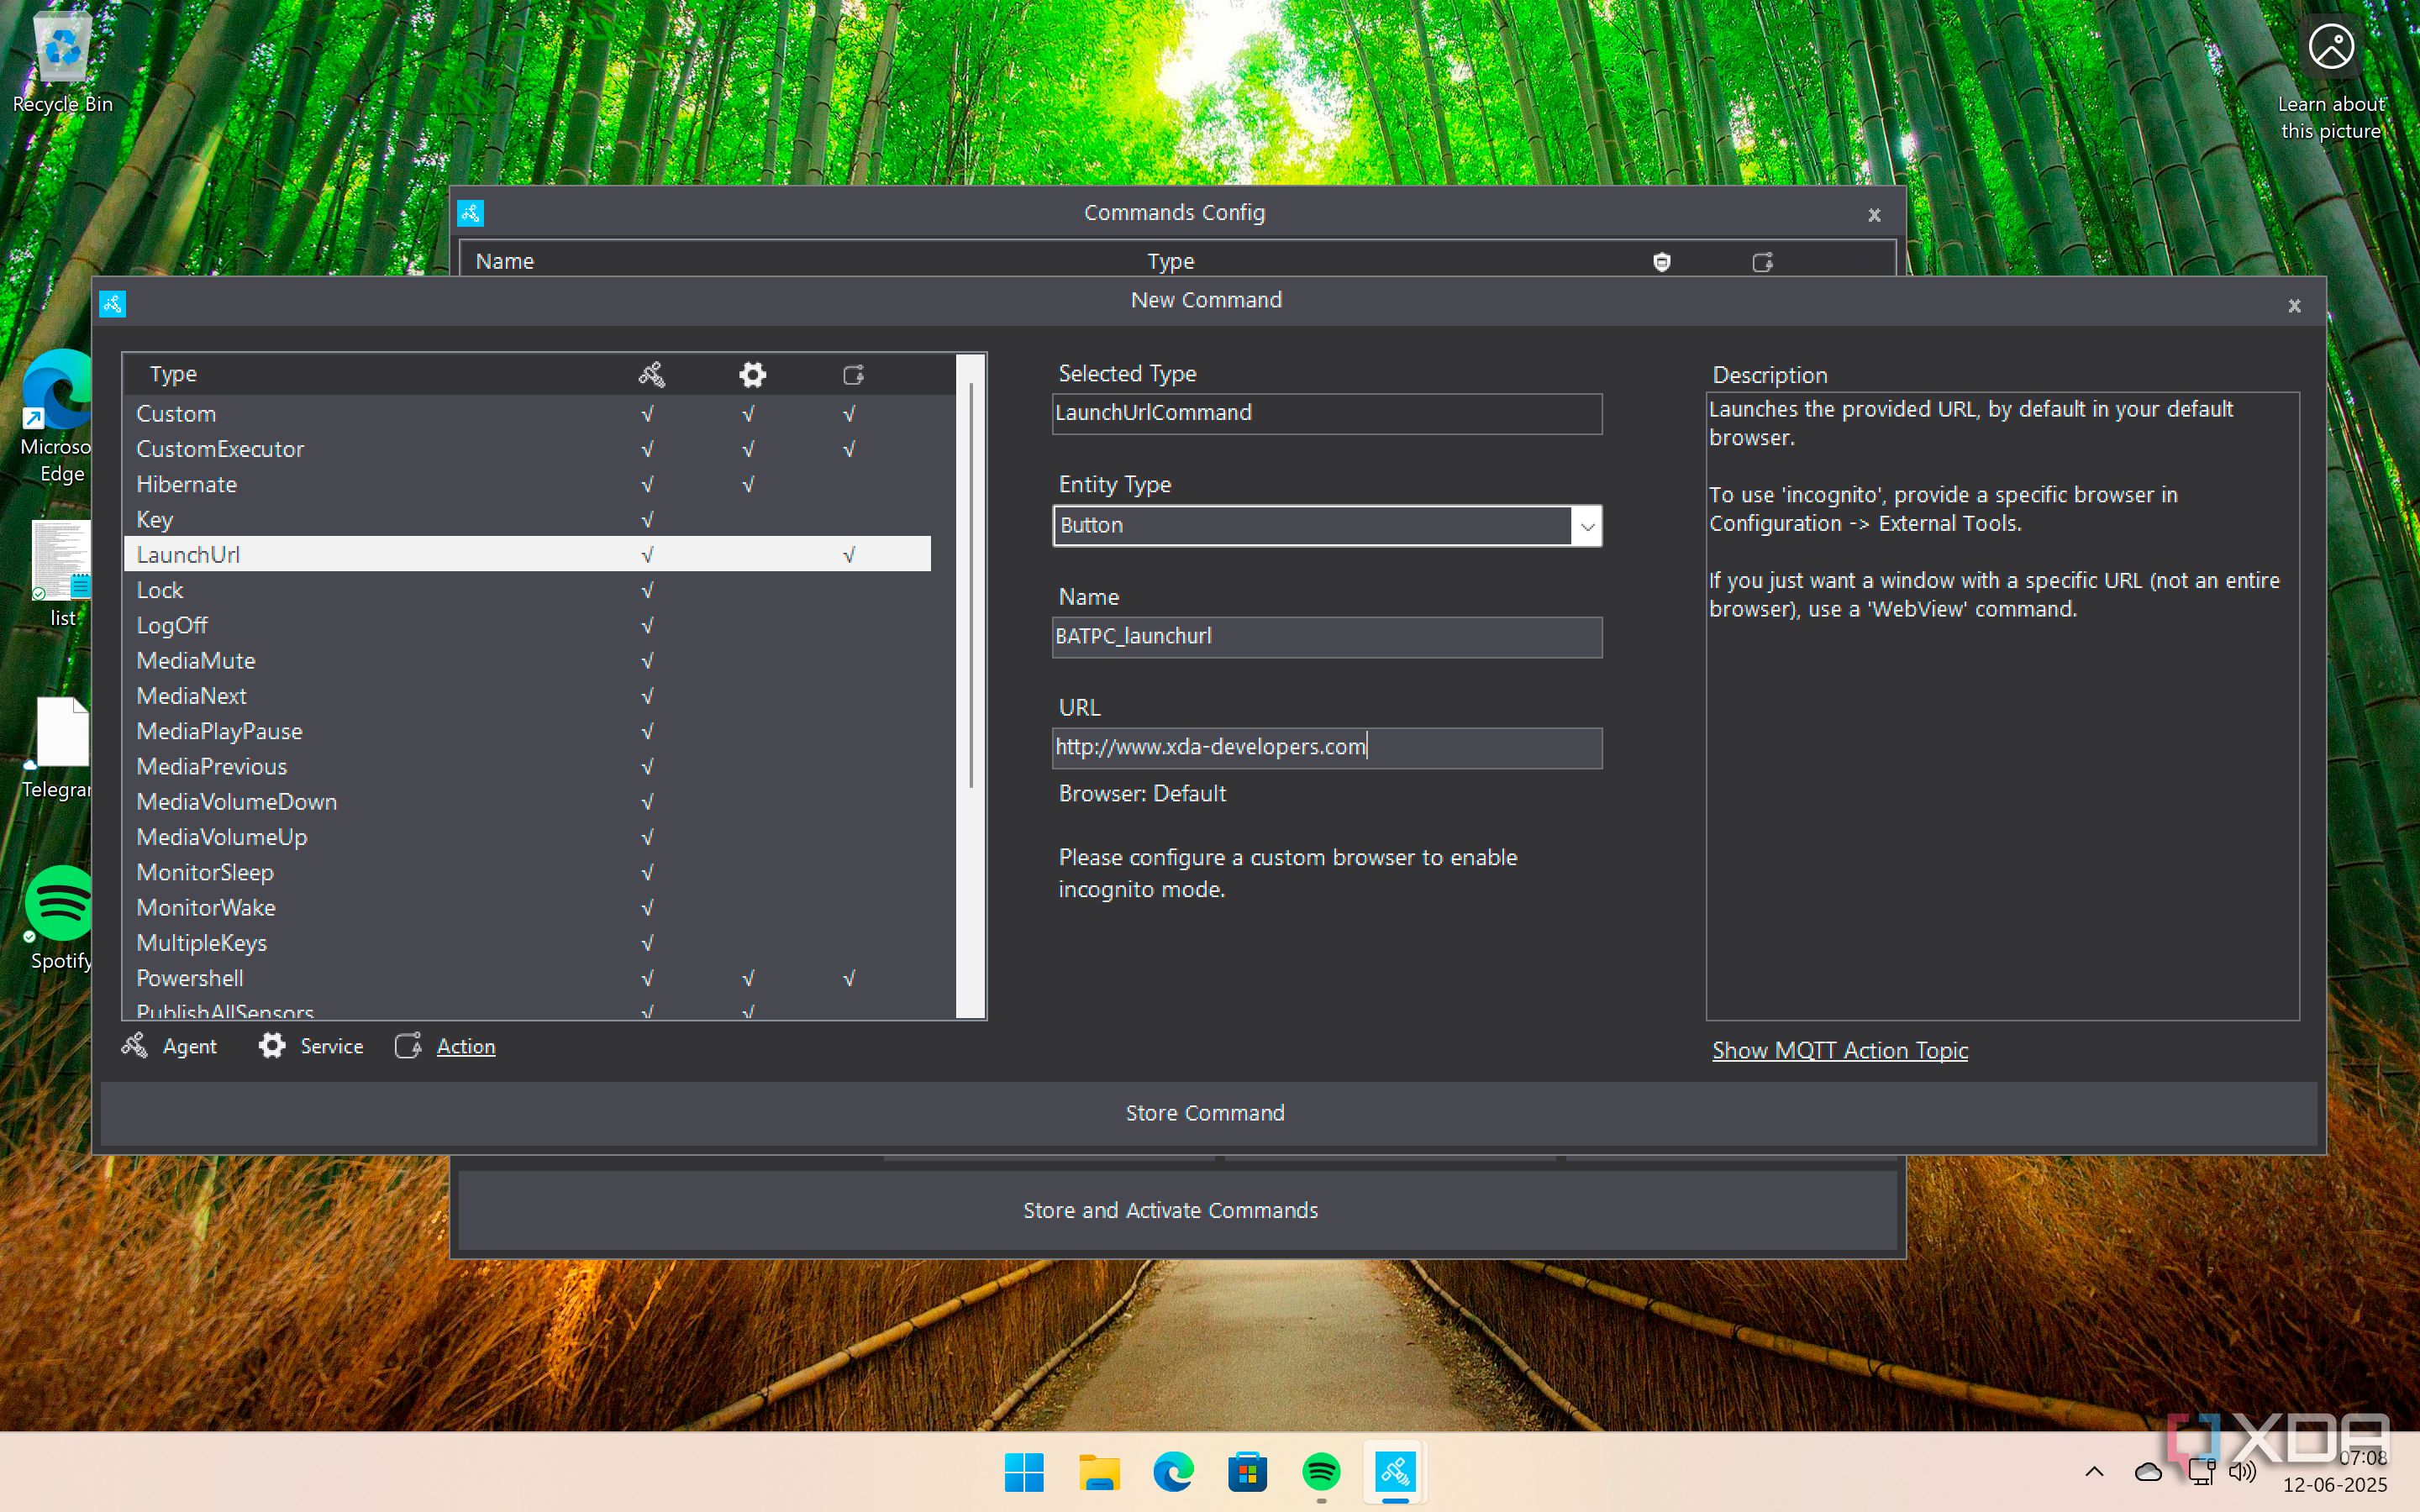Click the Service gear legend icon
Image resolution: width=2420 pixels, height=1512 pixels.
(x=271, y=1046)
